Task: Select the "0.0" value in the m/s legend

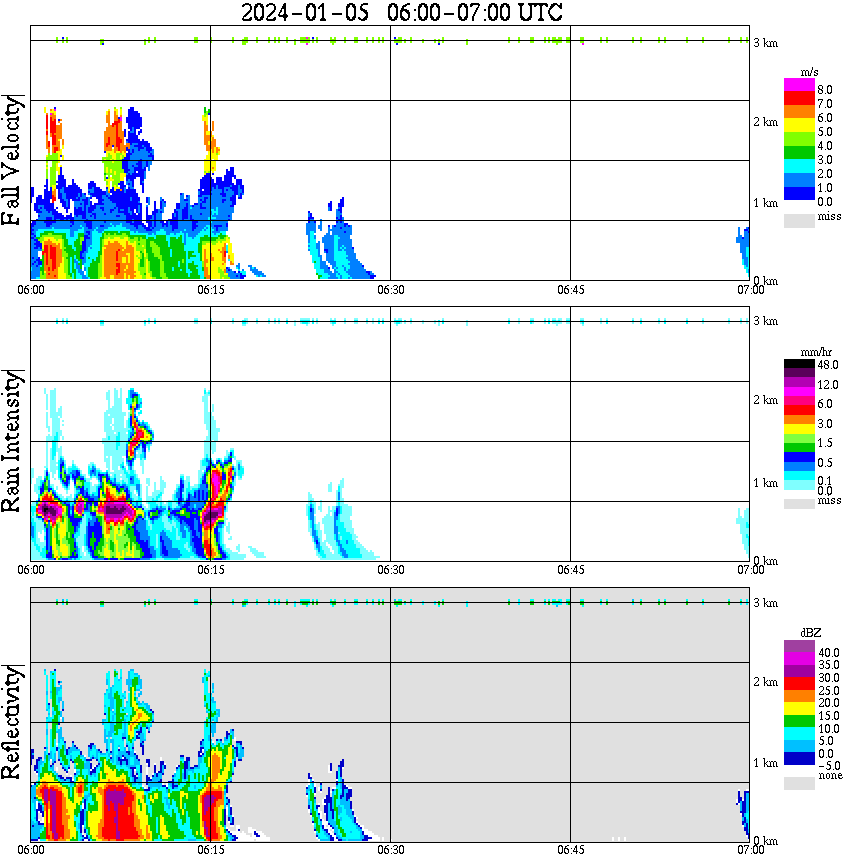Action: (x=825, y=202)
